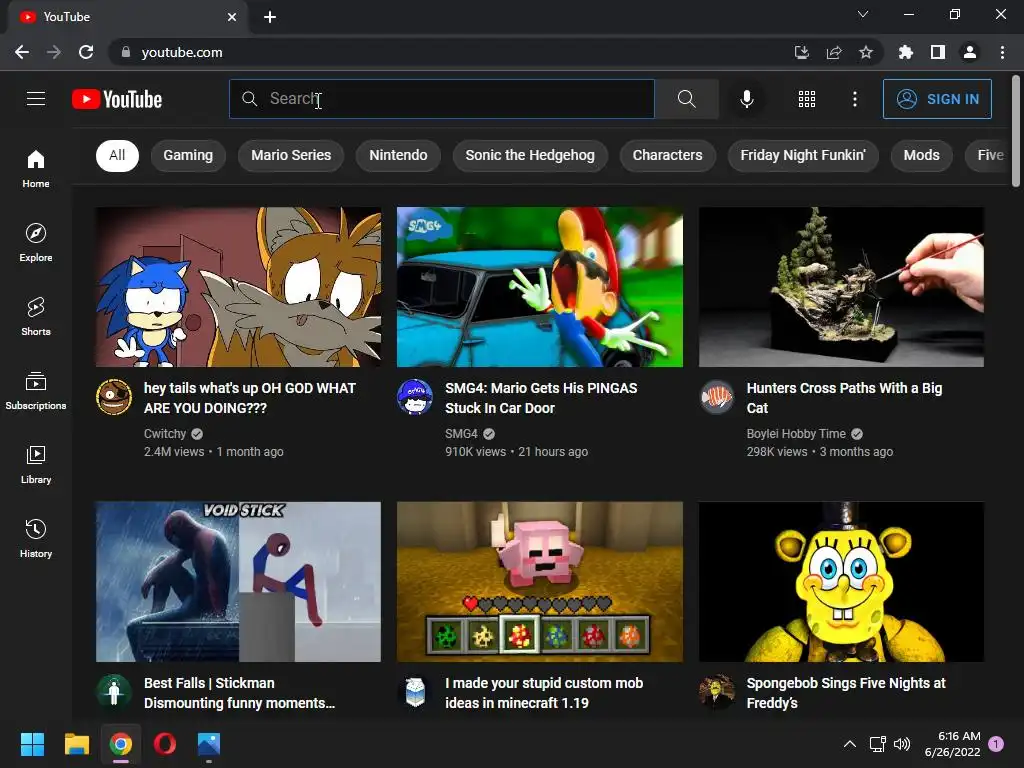Screen dimensions: 1024x768
Task: Open the YouTube apps grid
Action: [807, 99]
